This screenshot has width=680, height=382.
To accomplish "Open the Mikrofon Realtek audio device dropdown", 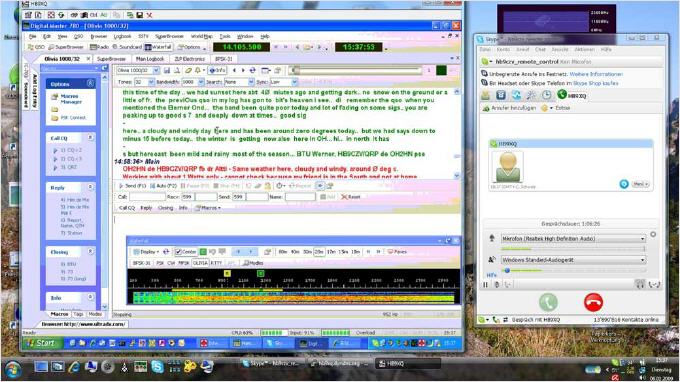I will click(x=573, y=239).
